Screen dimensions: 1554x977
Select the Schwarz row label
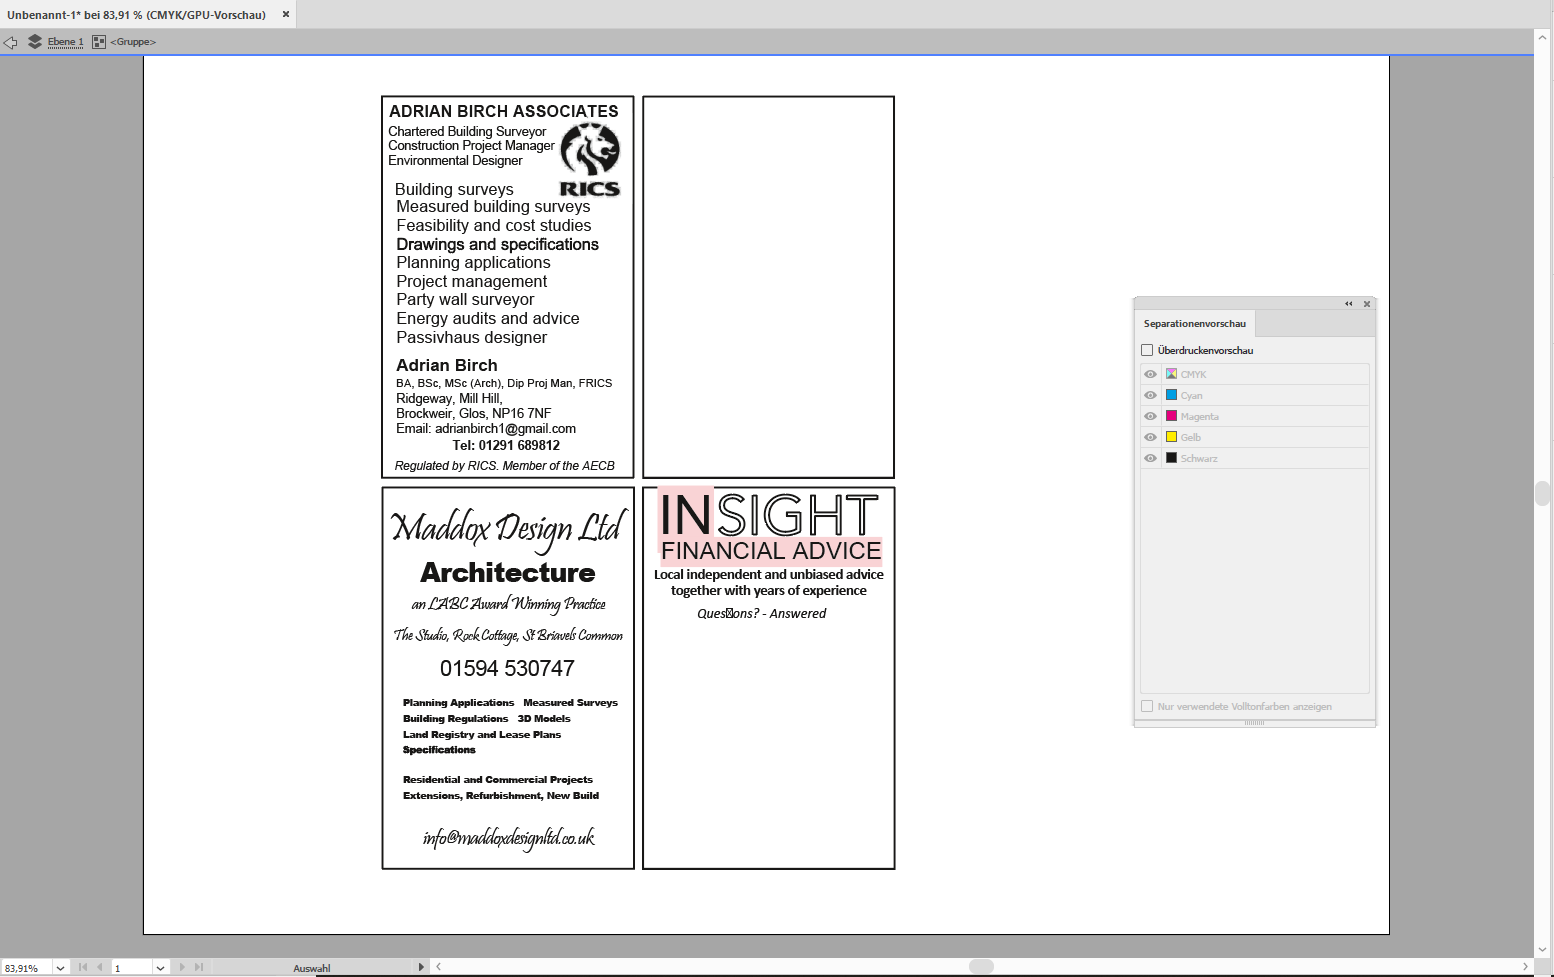pyautogui.click(x=1199, y=459)
